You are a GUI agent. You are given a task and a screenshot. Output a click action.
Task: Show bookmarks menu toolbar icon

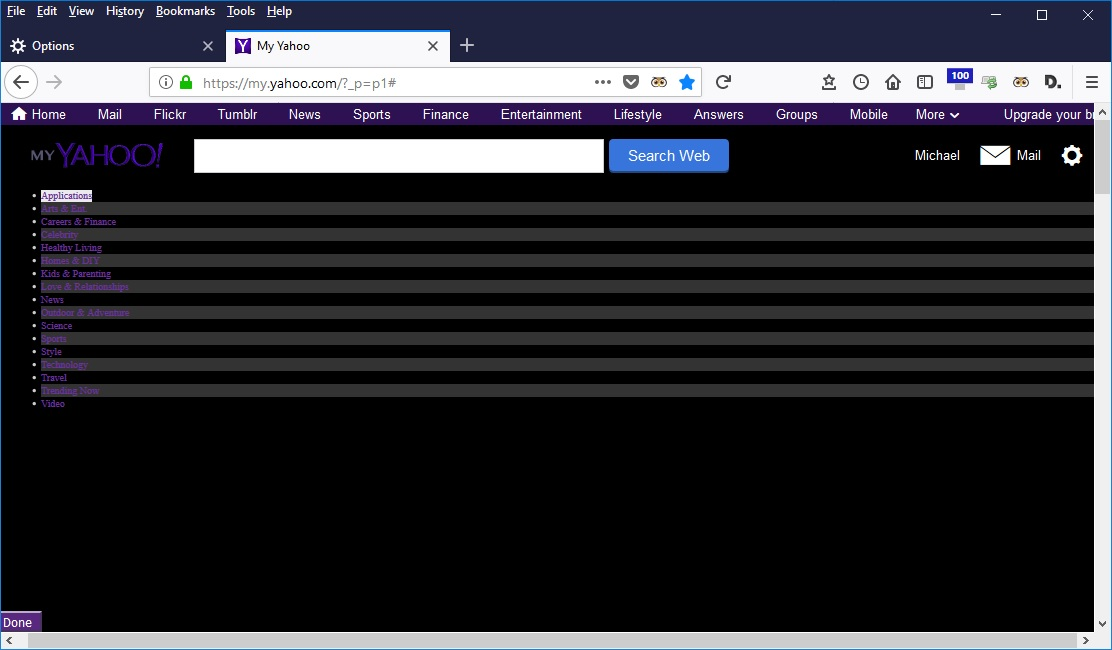pos(828,82)
